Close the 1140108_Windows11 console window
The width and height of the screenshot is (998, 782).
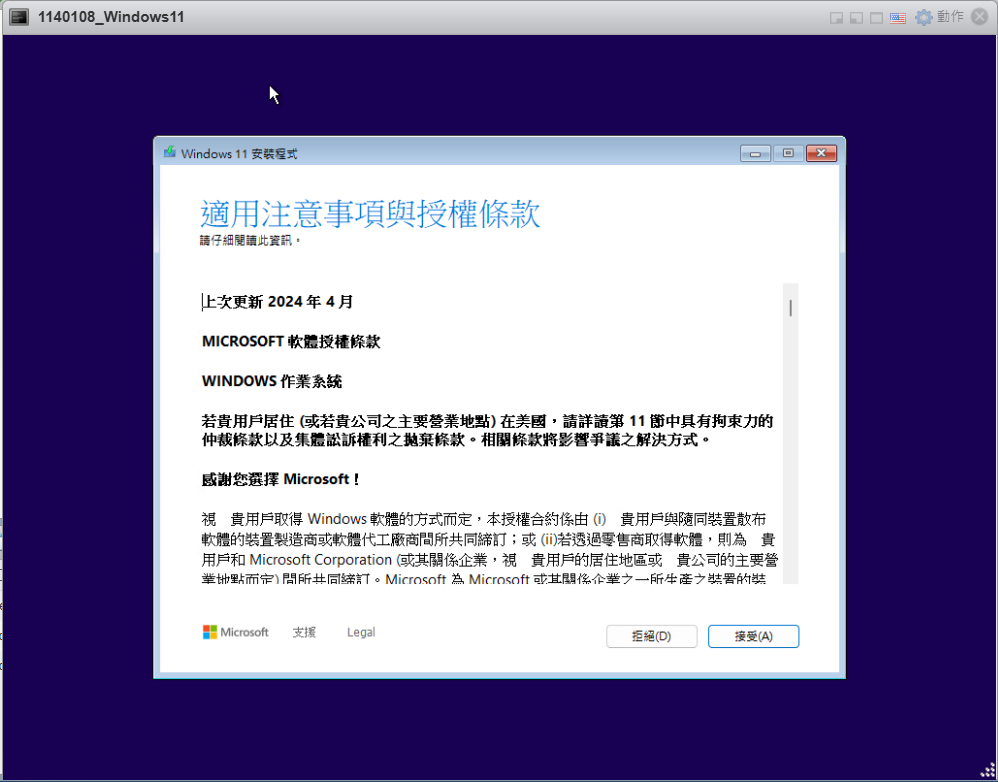[x=980, y=17]
